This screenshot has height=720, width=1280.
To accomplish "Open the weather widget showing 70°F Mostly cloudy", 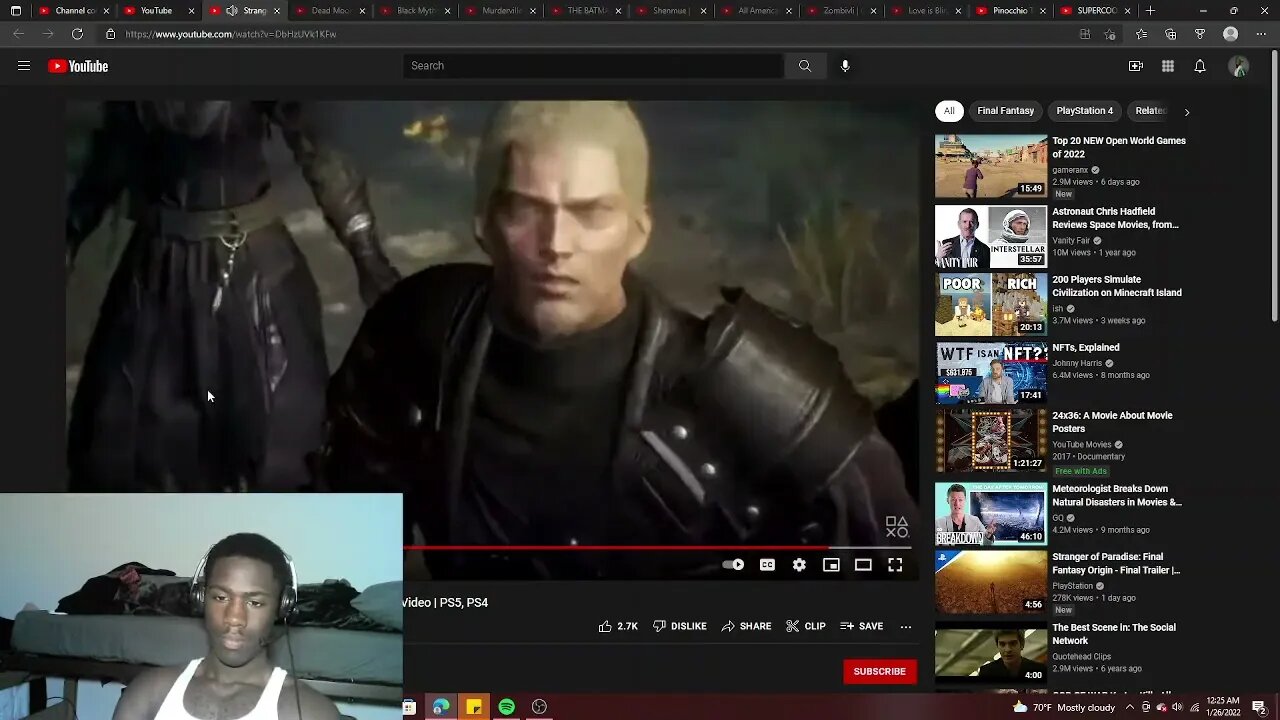I will coord(1064,707).
